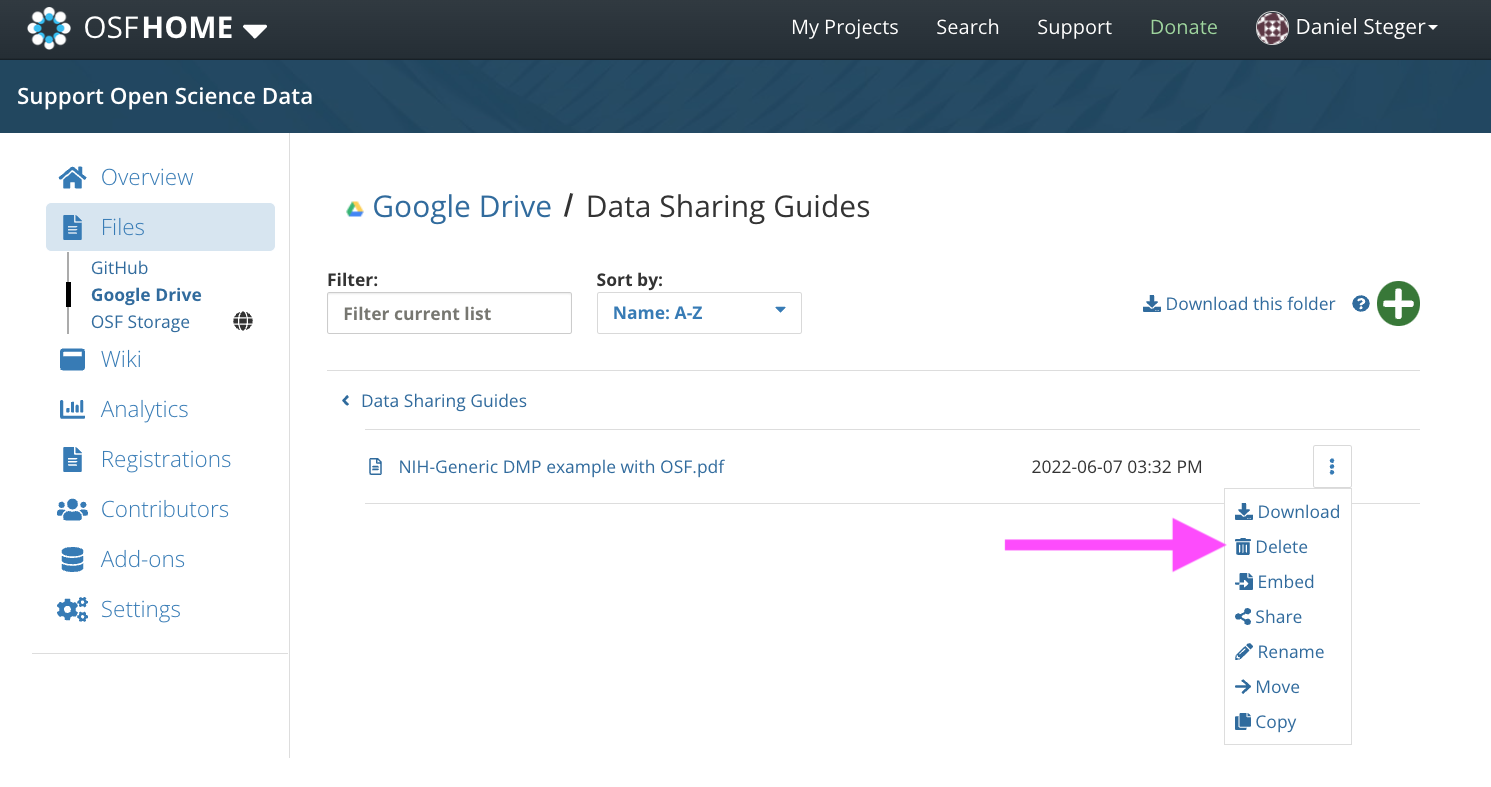Select OSF Storage provider
This screenshot has height=787, width=1491.
[x=140, y=322]
